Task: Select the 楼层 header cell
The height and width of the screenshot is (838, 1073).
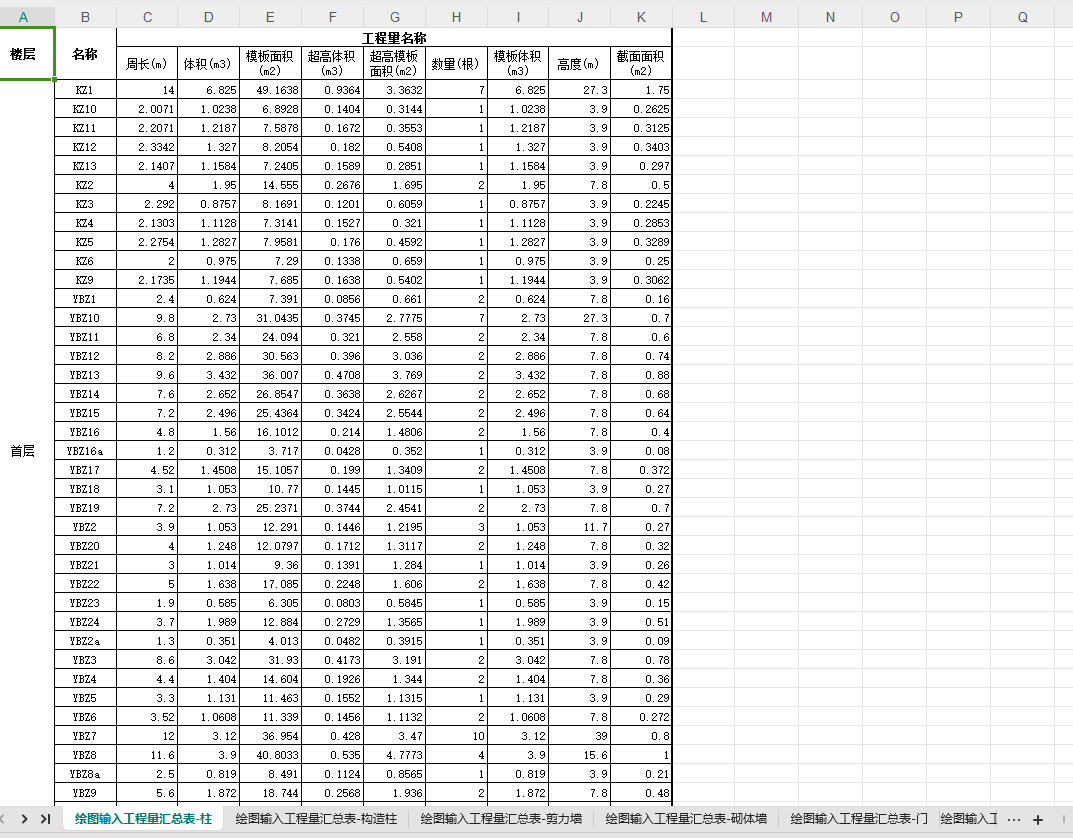Action: click(x=27, y=53)
